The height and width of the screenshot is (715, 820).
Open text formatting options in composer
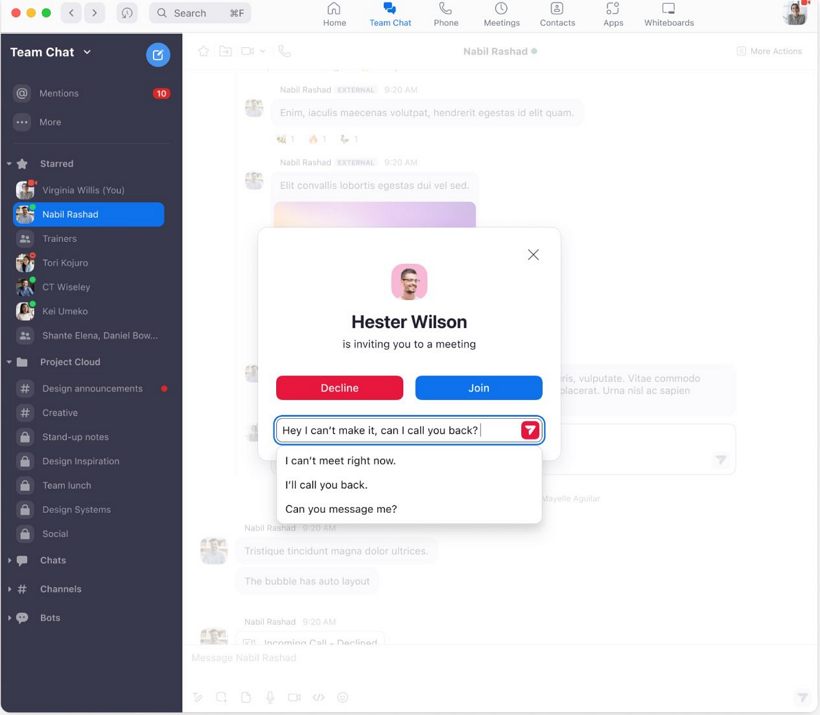197,697
